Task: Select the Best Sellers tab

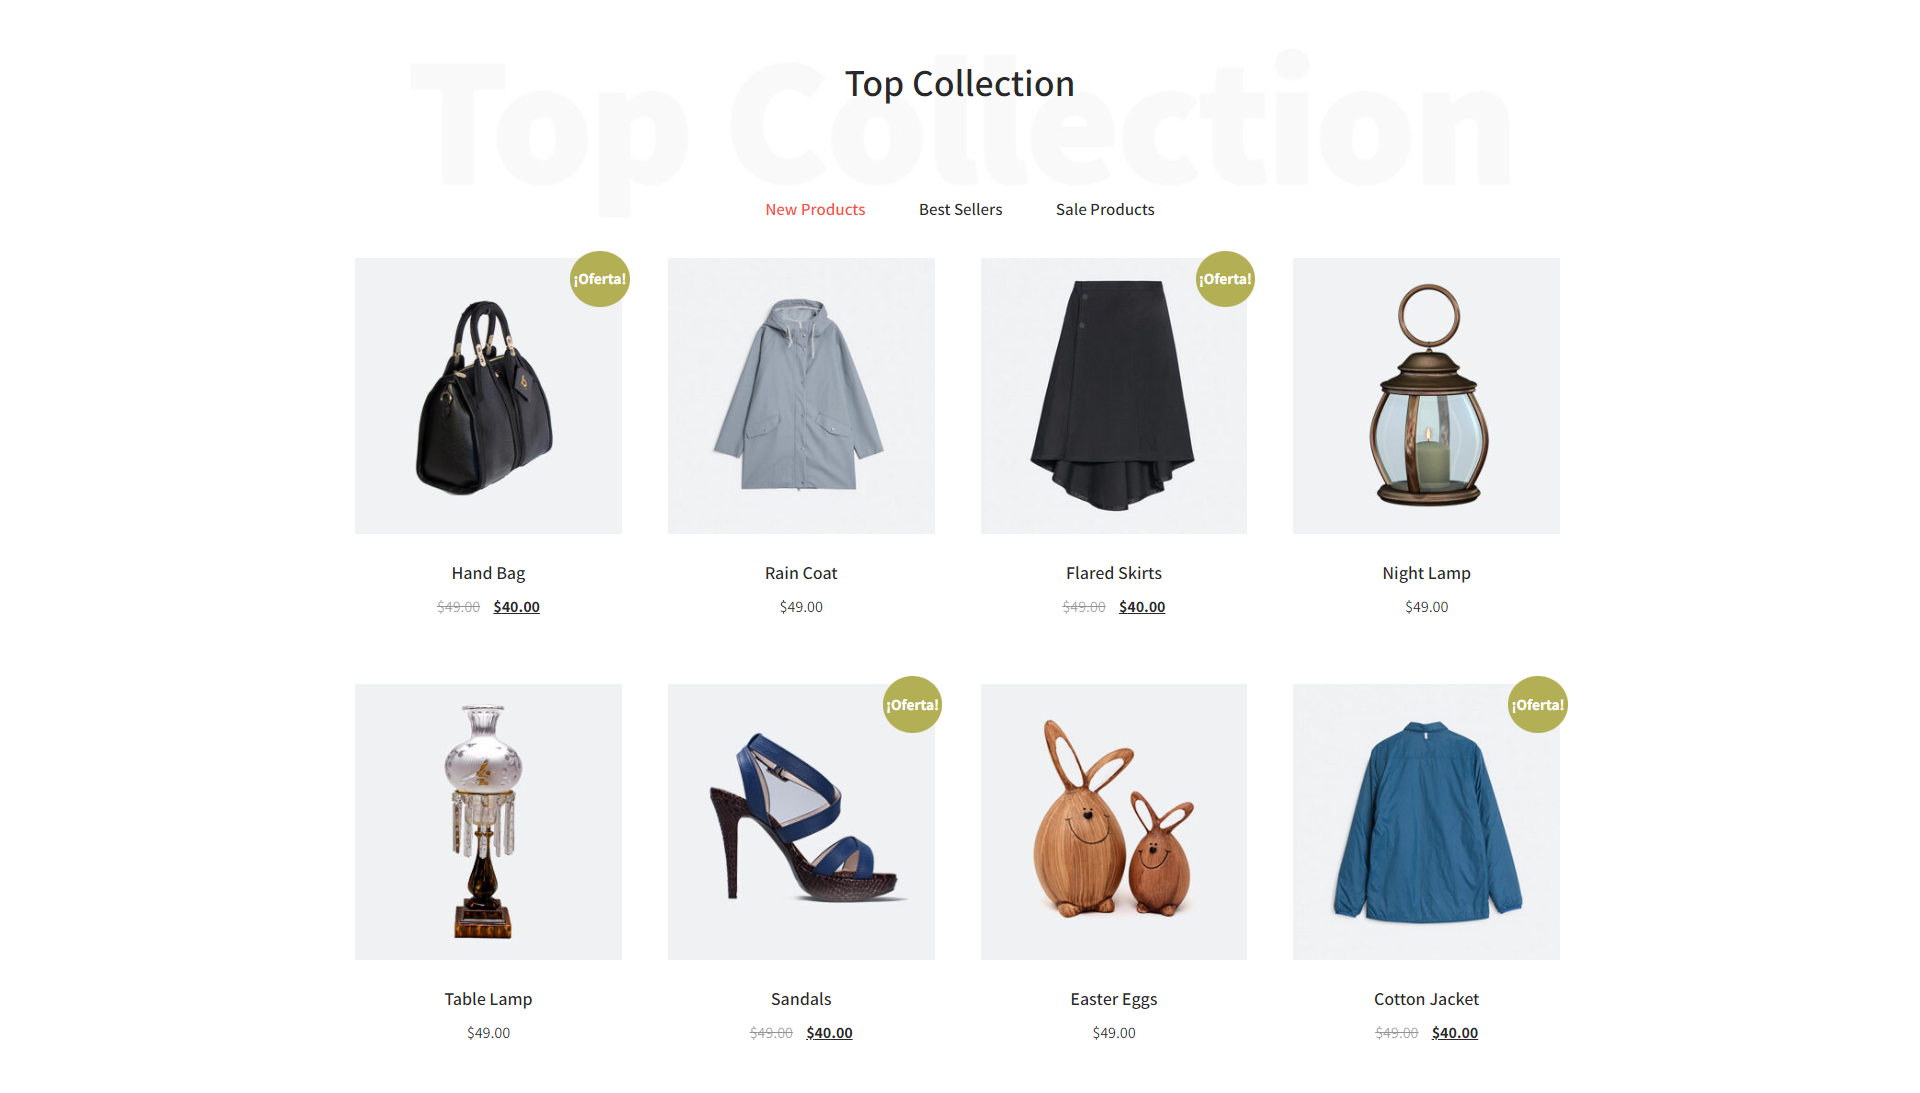Action: [x=959, y=208]
